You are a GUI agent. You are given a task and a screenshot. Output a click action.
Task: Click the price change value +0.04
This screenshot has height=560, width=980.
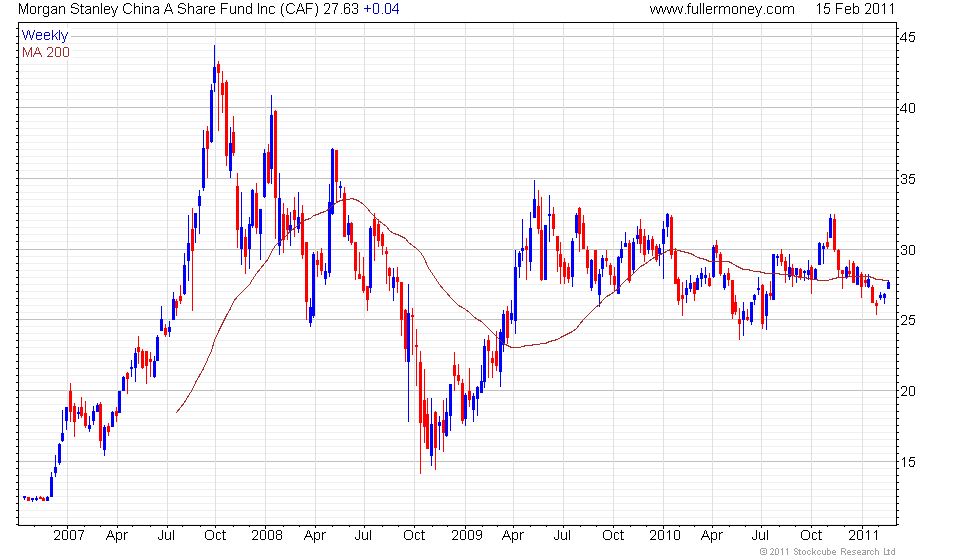click(x=381, y=9)
